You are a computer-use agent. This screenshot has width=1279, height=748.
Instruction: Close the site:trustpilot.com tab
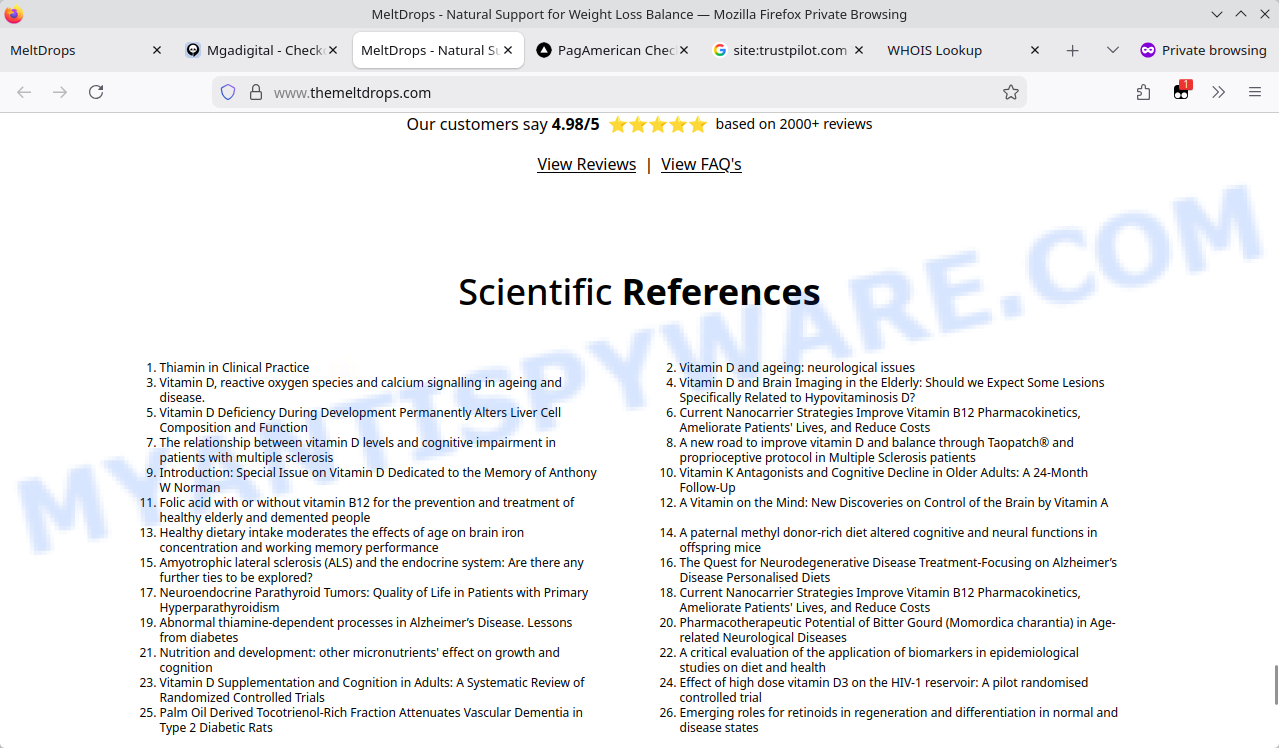(859, 50)
